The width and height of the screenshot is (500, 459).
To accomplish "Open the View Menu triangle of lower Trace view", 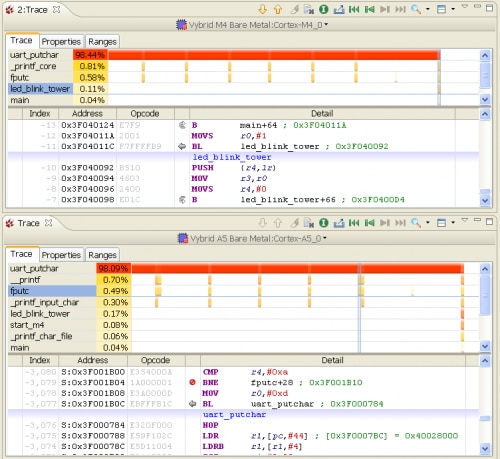I will click(465, 220).
